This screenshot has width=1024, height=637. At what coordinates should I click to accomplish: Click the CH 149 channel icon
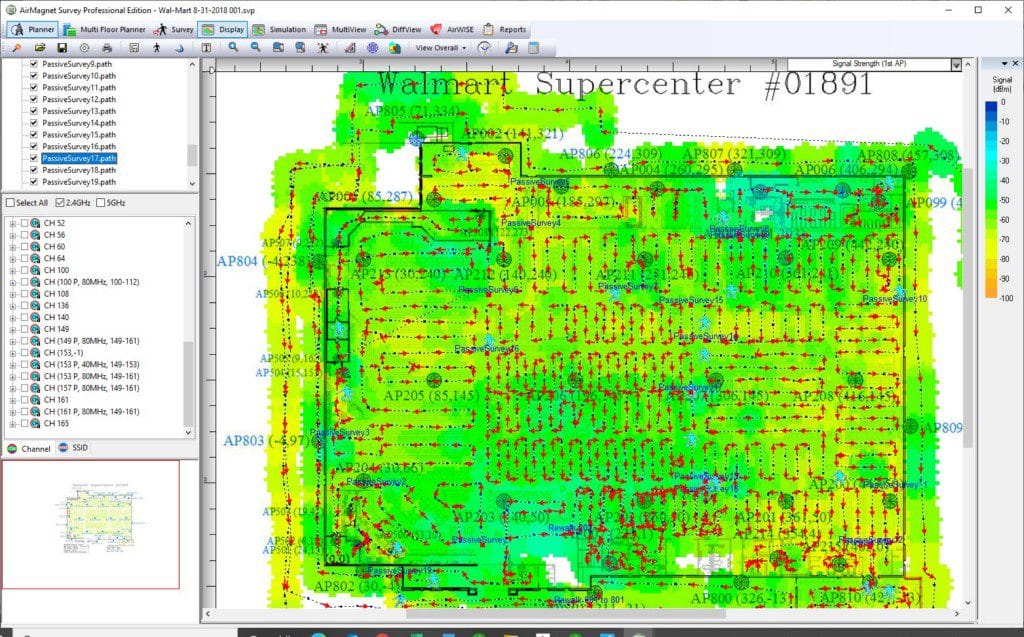pos(35,329)
